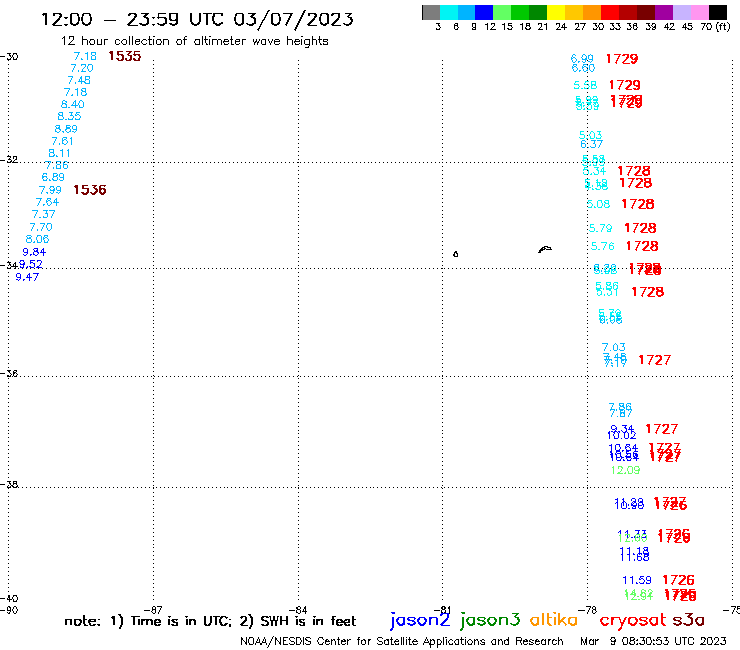
Task: Click the wave height value "5.08"
Action: [598, 204]
